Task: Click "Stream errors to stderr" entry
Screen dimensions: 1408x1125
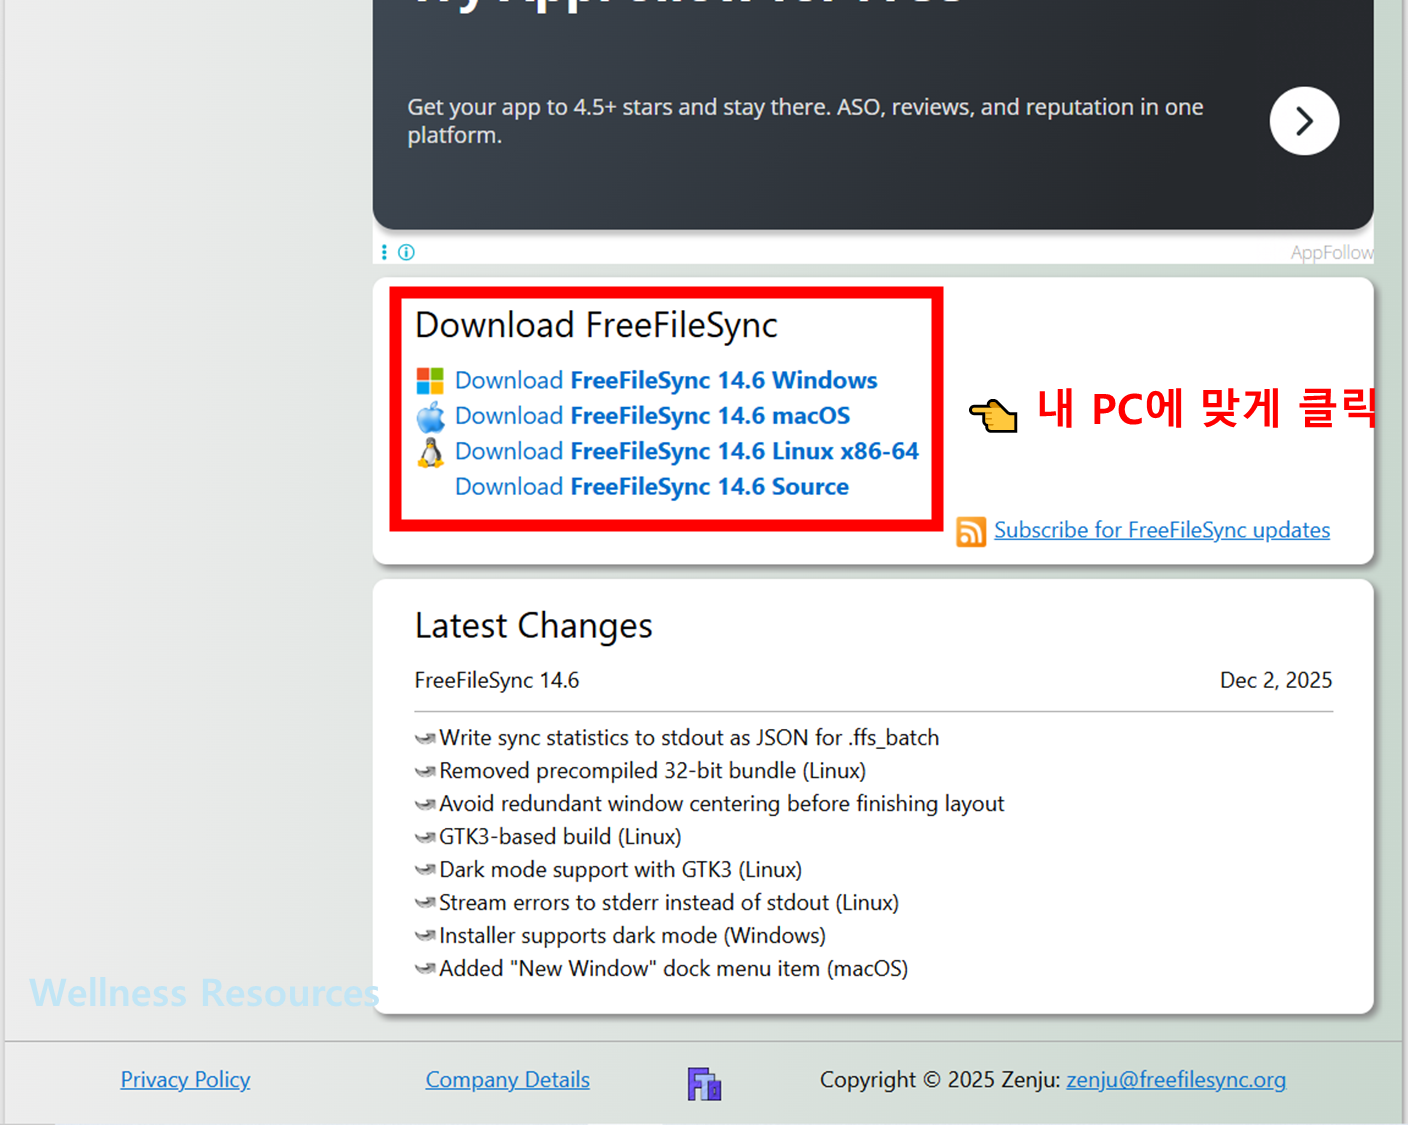Action: [669, 903]
